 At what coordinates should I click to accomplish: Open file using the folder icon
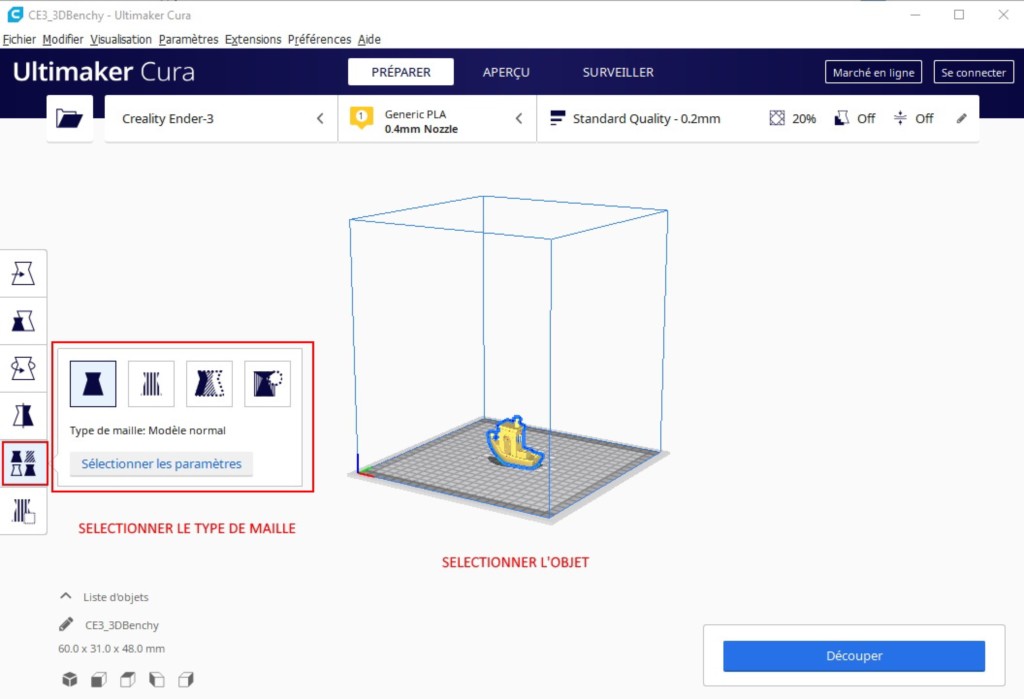coord(69,118)
